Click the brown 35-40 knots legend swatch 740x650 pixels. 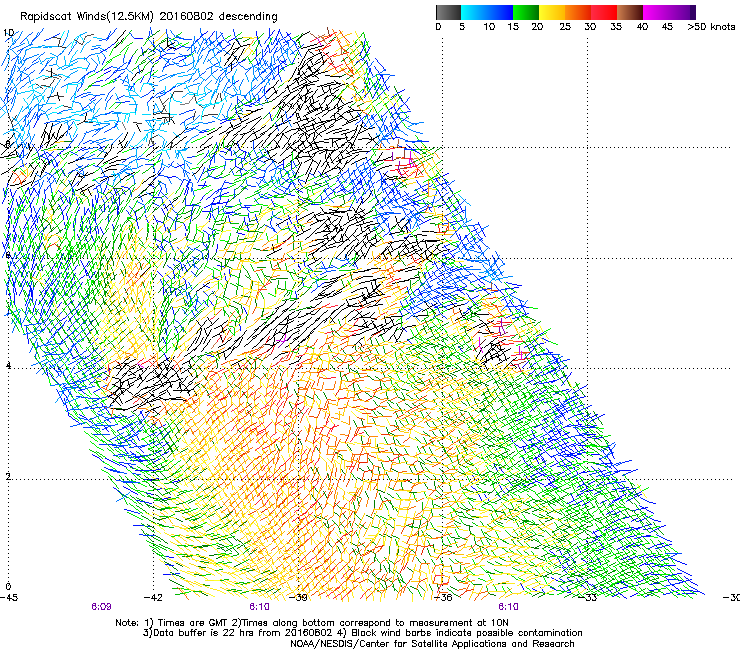pos(630,12)
